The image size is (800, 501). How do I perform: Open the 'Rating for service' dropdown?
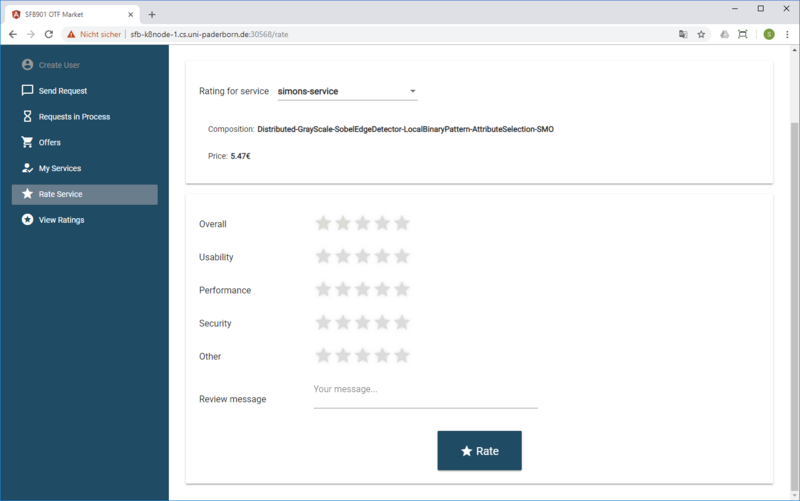[347, 91]
